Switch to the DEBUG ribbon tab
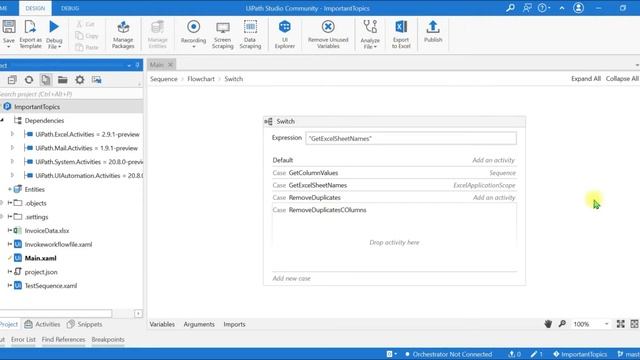640x360 pixels. click(x=70, y=8)
